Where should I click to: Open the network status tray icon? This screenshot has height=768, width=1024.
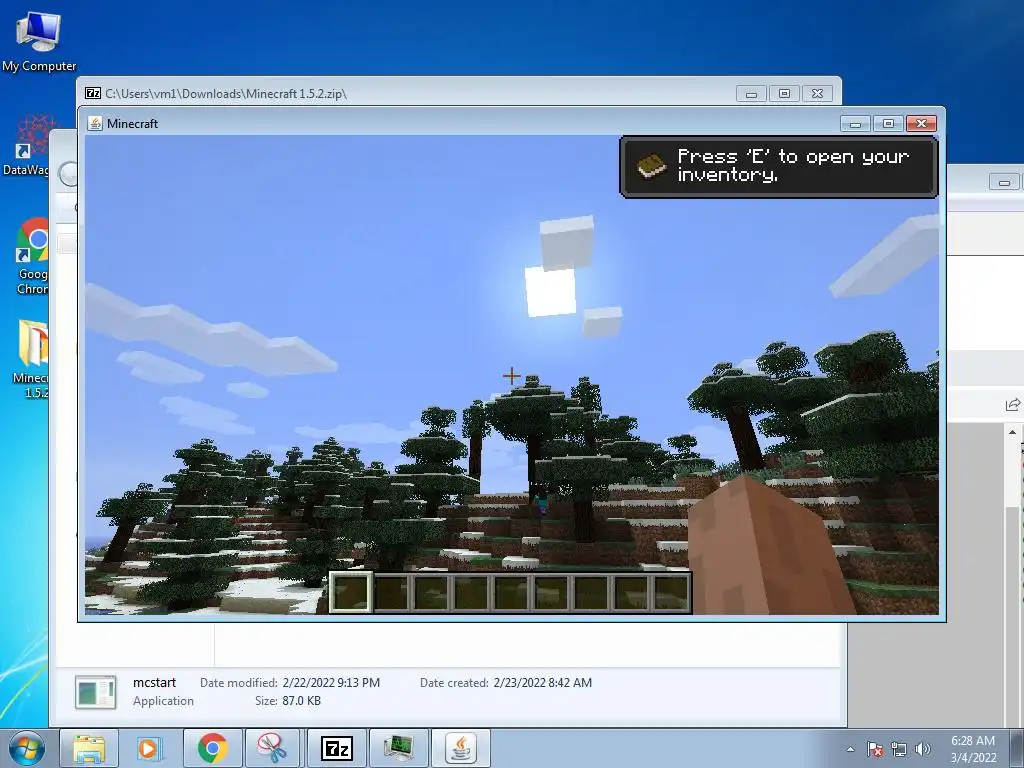899,749
